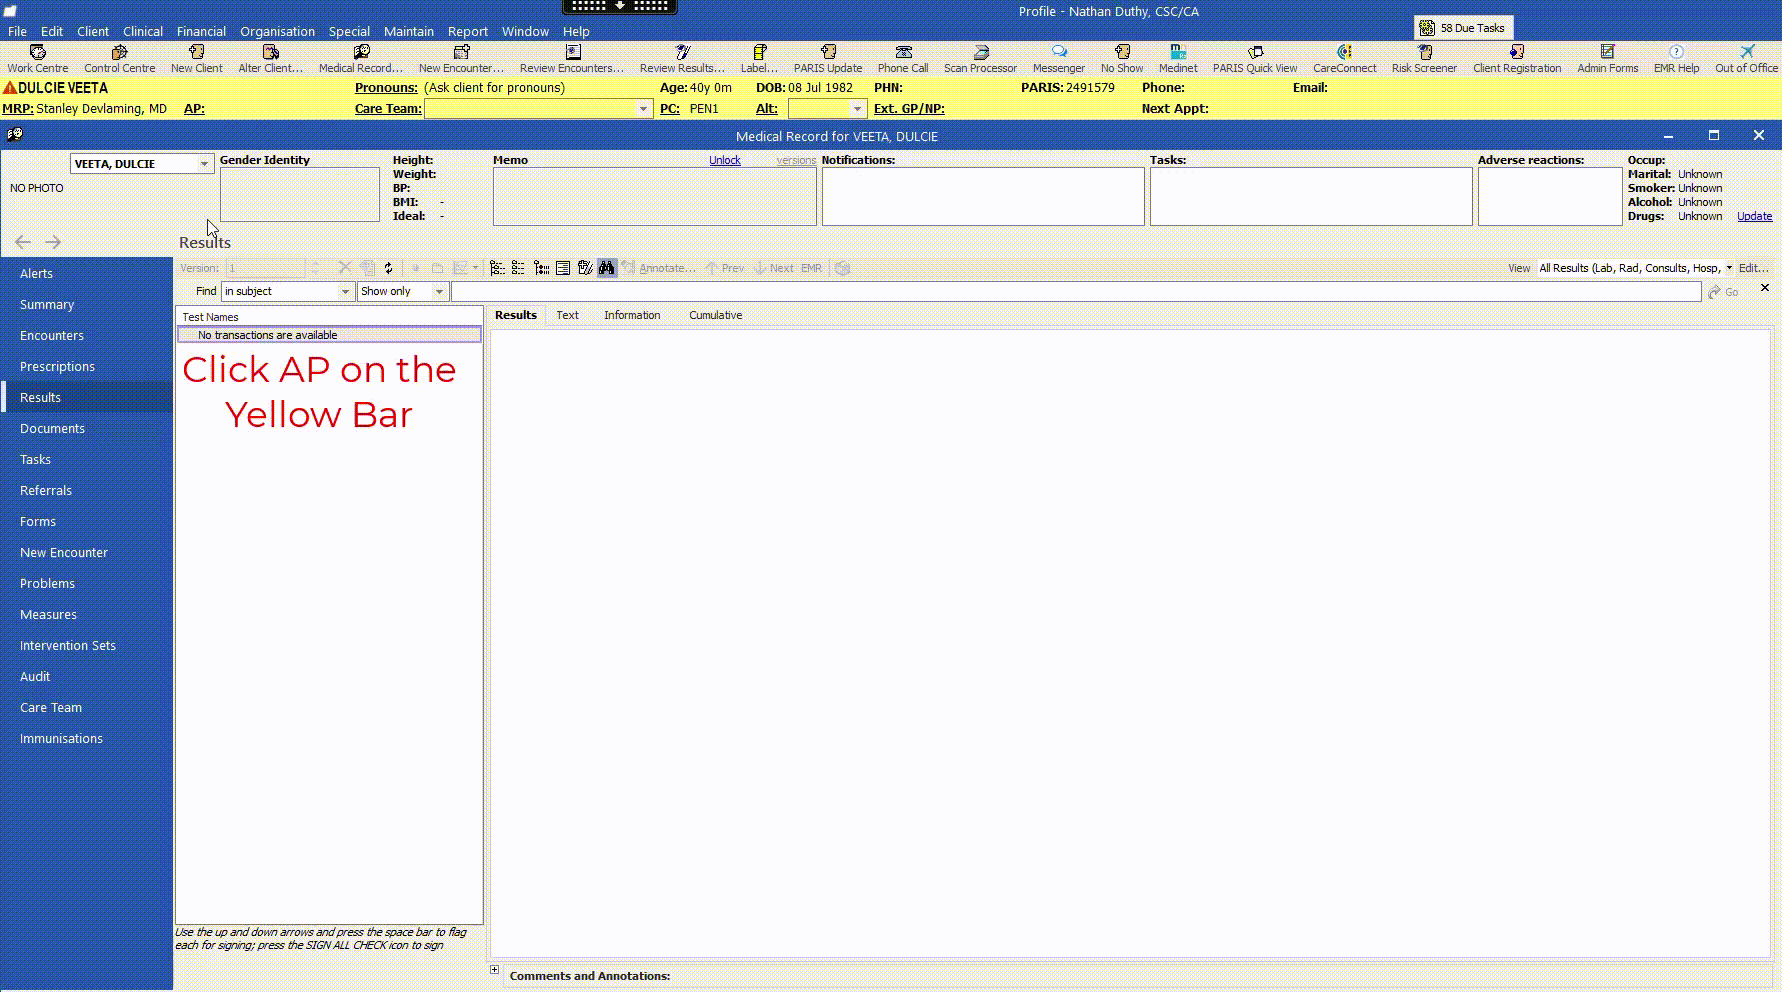Switch to the Cumulative tab
Screen dimensions: 1782x992
(715, 315)
